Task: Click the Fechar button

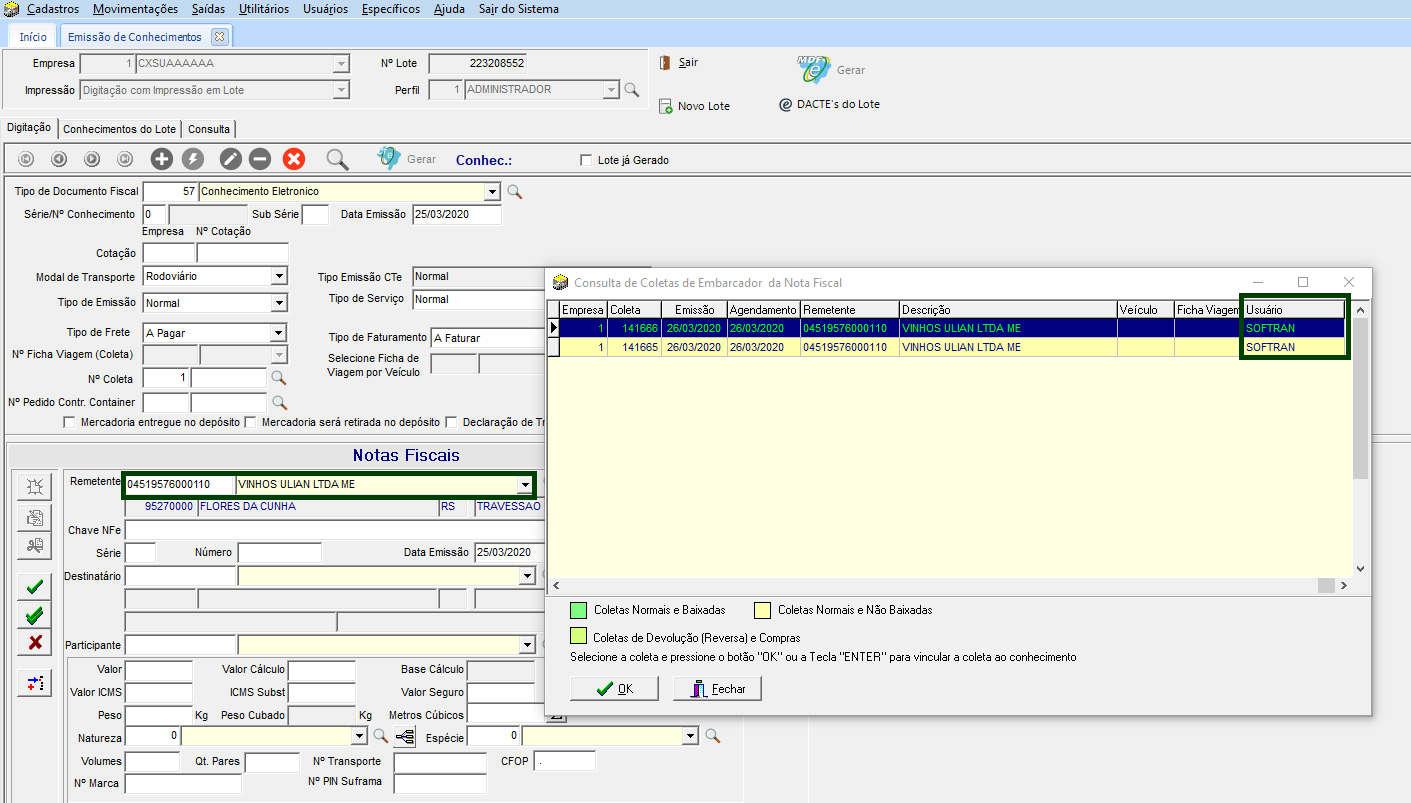Action: [x=718, y=689]
